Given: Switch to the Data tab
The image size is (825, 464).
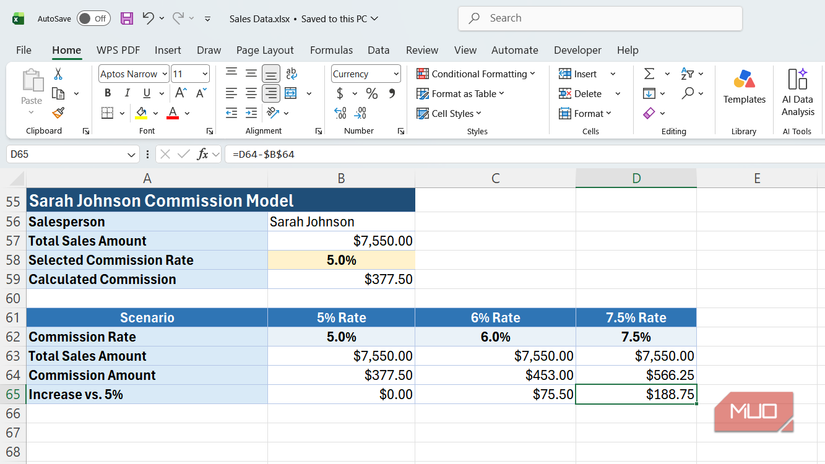Looking at the screenshot, I should tap(378, 50).
